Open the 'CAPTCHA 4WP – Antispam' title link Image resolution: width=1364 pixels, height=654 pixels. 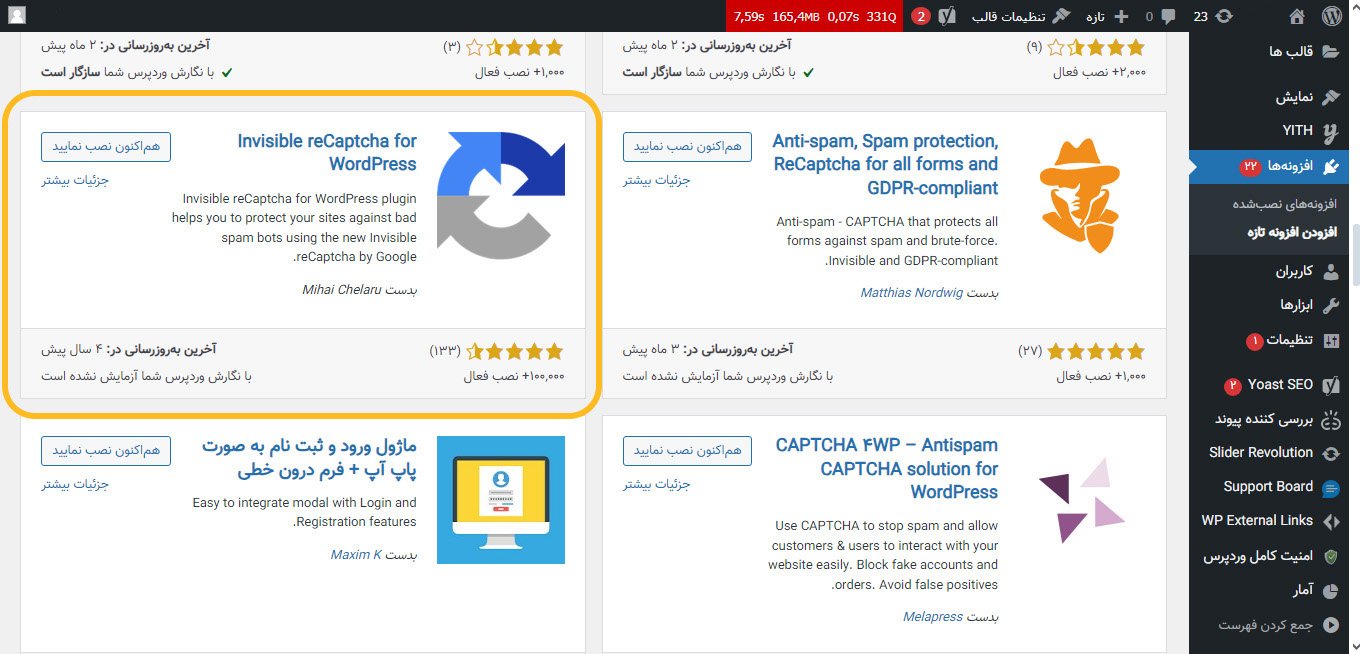coord(886,468)
